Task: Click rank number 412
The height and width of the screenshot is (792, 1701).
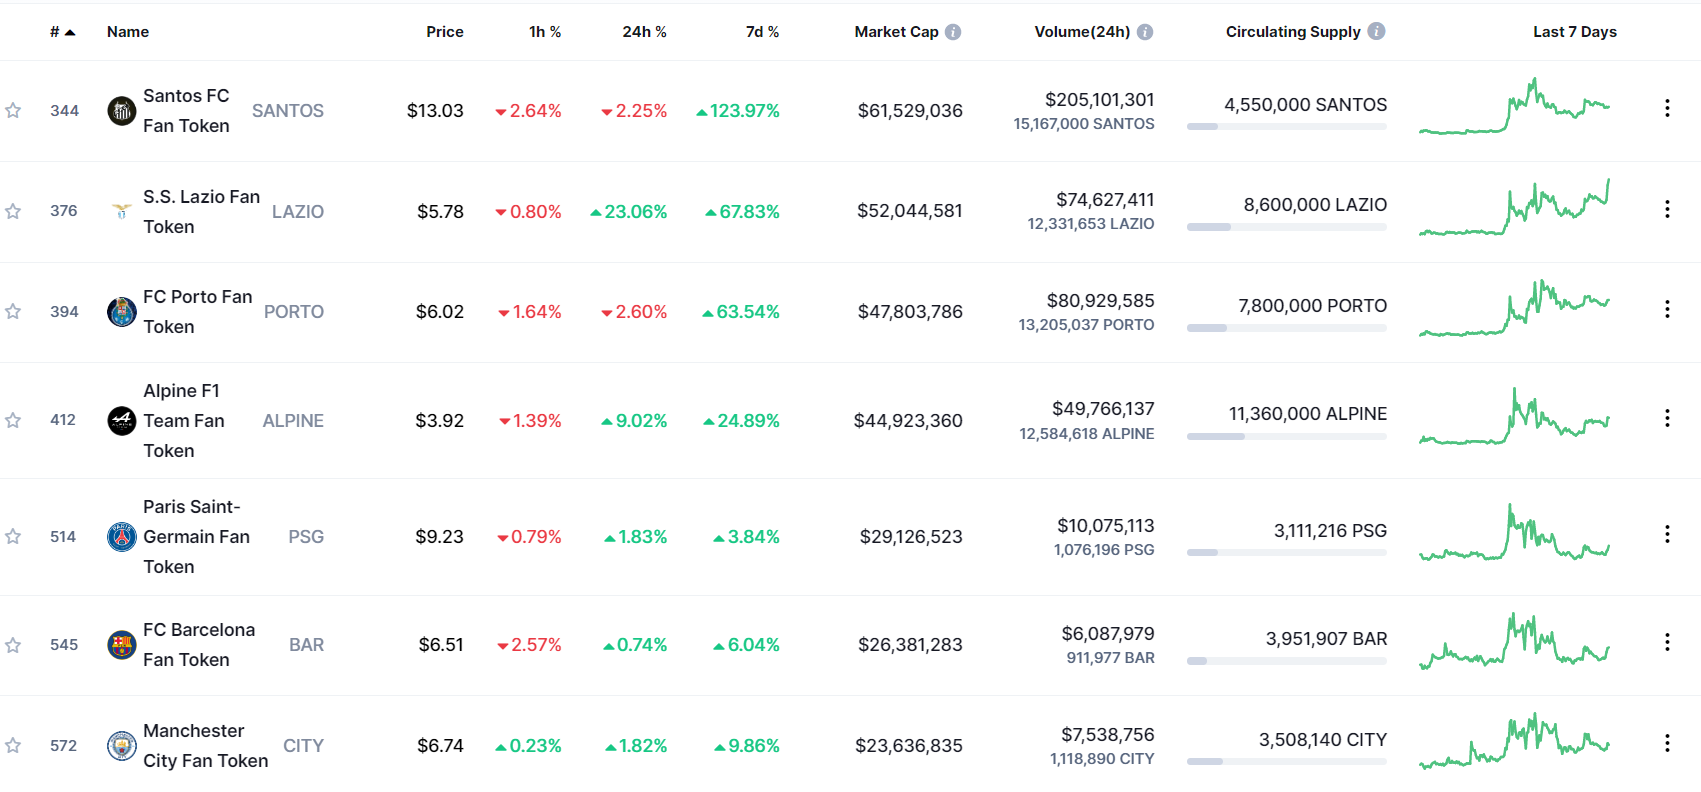Action: (63, 420)
